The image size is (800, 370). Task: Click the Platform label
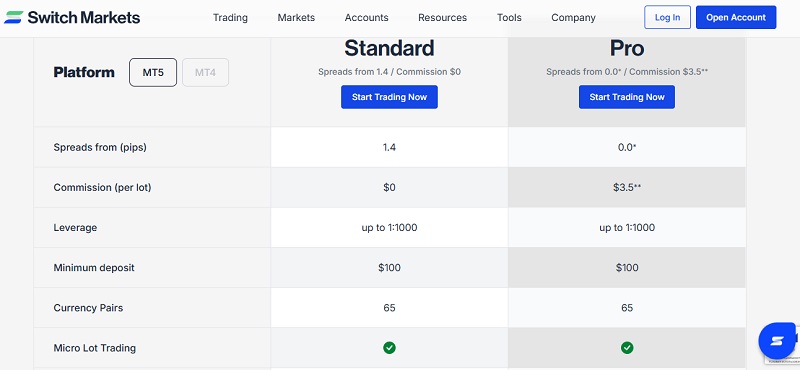tap(84, 72)
